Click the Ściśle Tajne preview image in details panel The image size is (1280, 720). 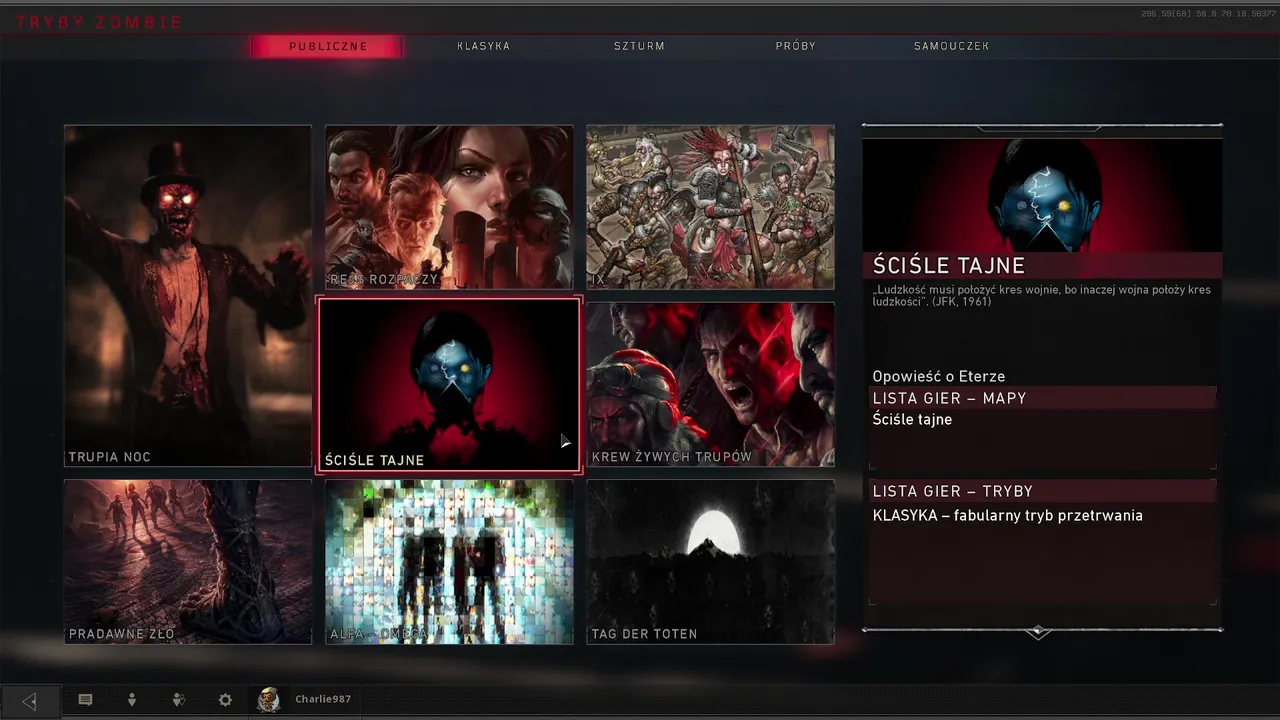click(x=1042, y=195)
